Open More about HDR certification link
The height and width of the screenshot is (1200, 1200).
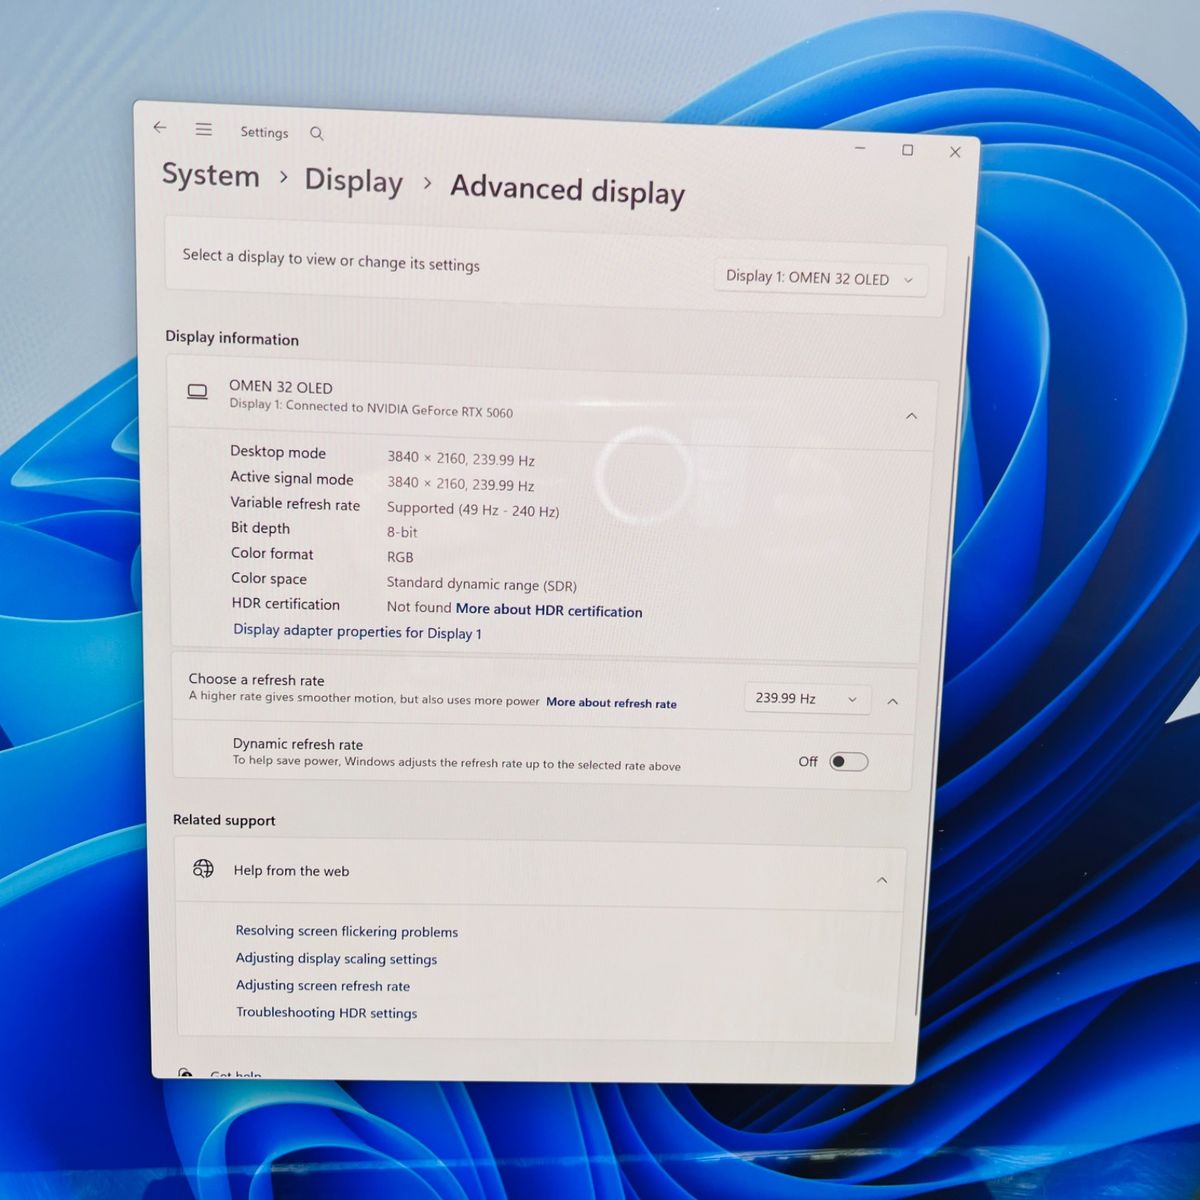tap(549, 610)
